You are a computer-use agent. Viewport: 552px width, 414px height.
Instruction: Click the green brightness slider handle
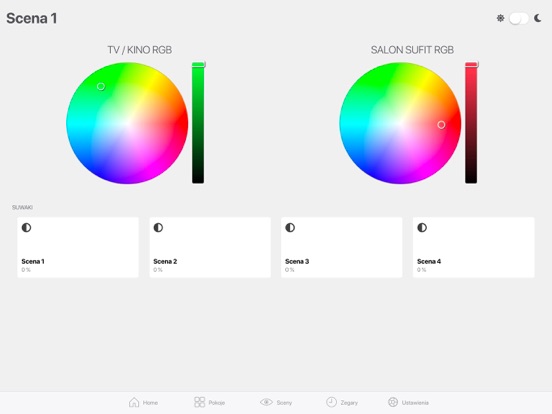click(199, 64)
